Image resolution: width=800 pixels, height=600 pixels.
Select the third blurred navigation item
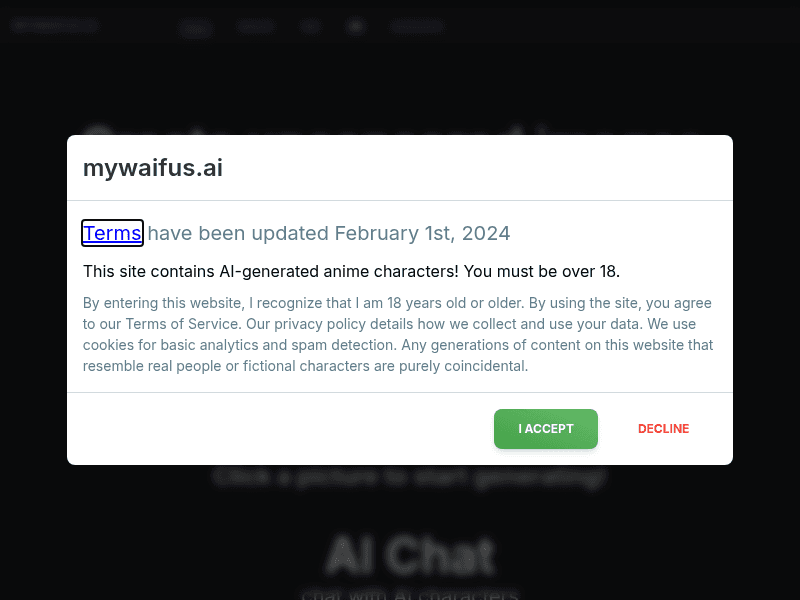click(x=310, y=26)
